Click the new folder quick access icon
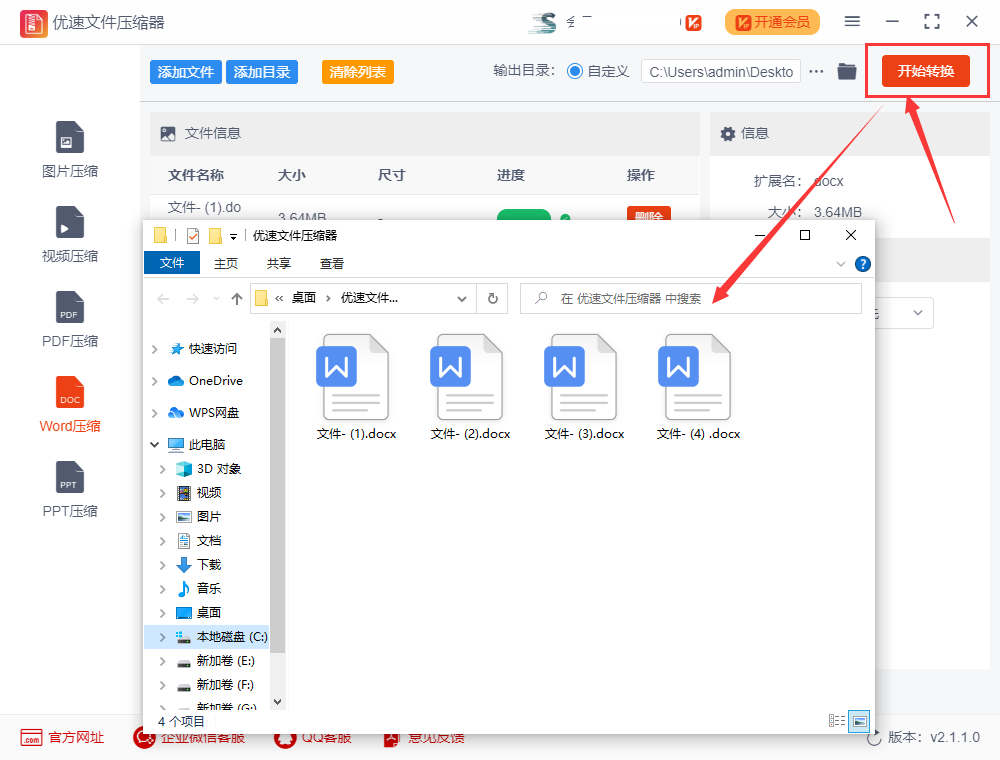The height and width of the screenshot is (760, 1000). pos(216,236)
